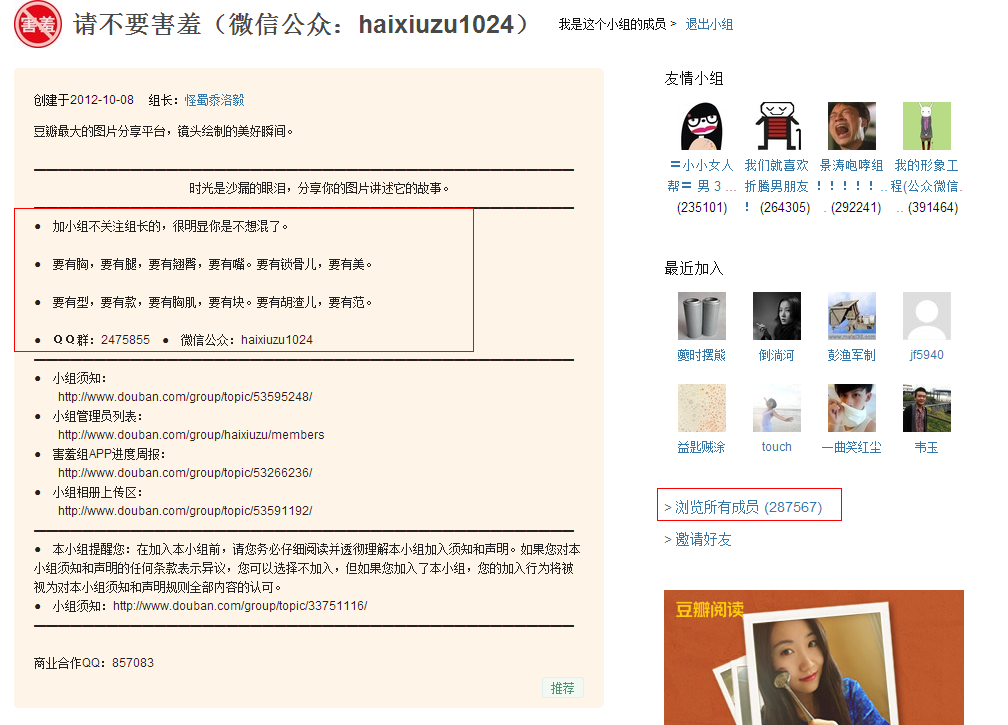Open the 我的形象工程 group avatar
Viewport: 1008px width, 725px height.
(x=927, y=126)
